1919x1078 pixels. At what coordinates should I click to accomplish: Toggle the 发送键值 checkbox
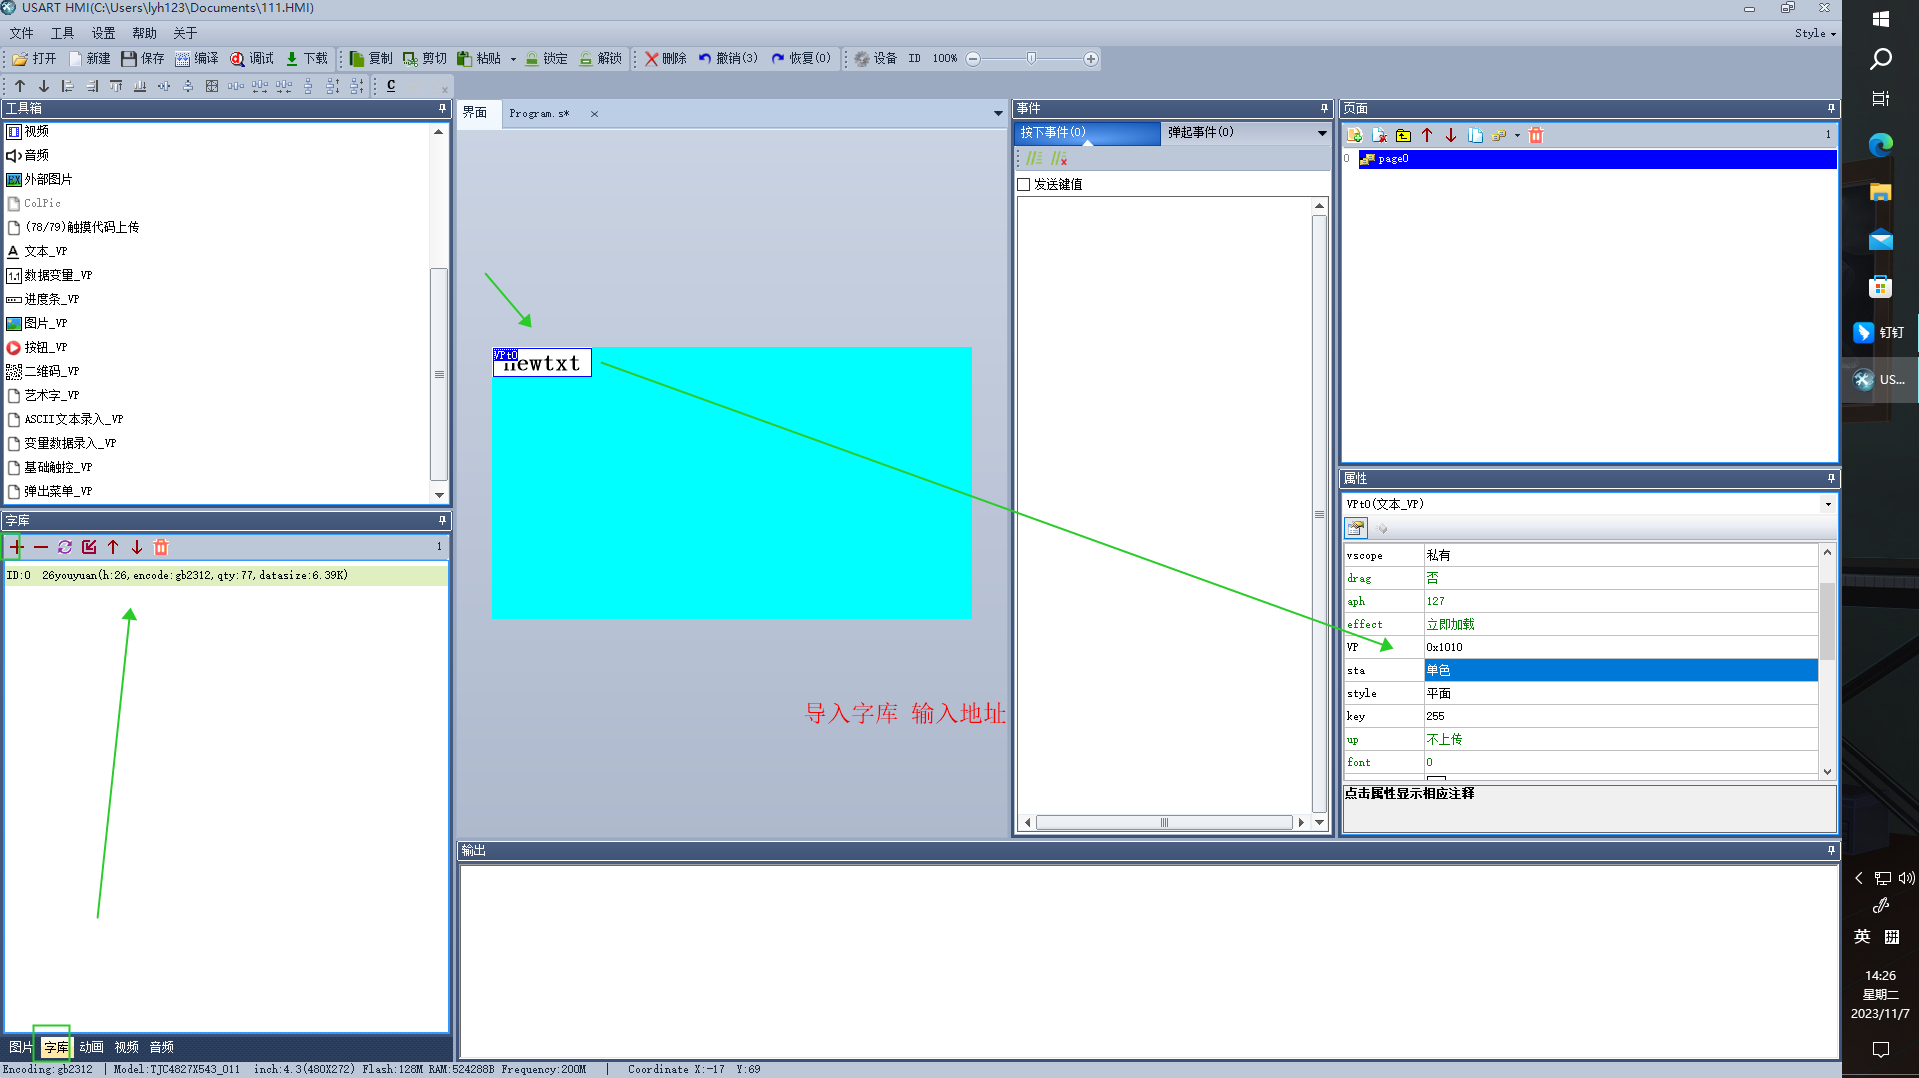pos(1024,184)
